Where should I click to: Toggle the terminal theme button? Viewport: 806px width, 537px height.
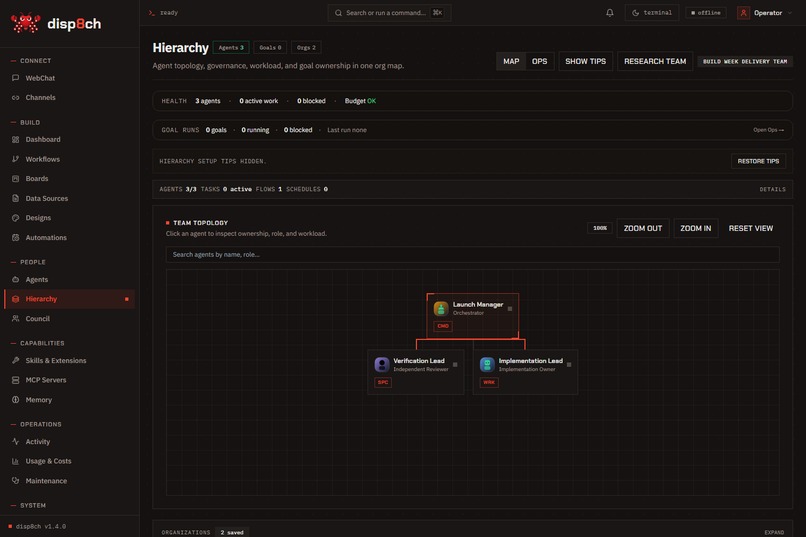click(652, 13)
